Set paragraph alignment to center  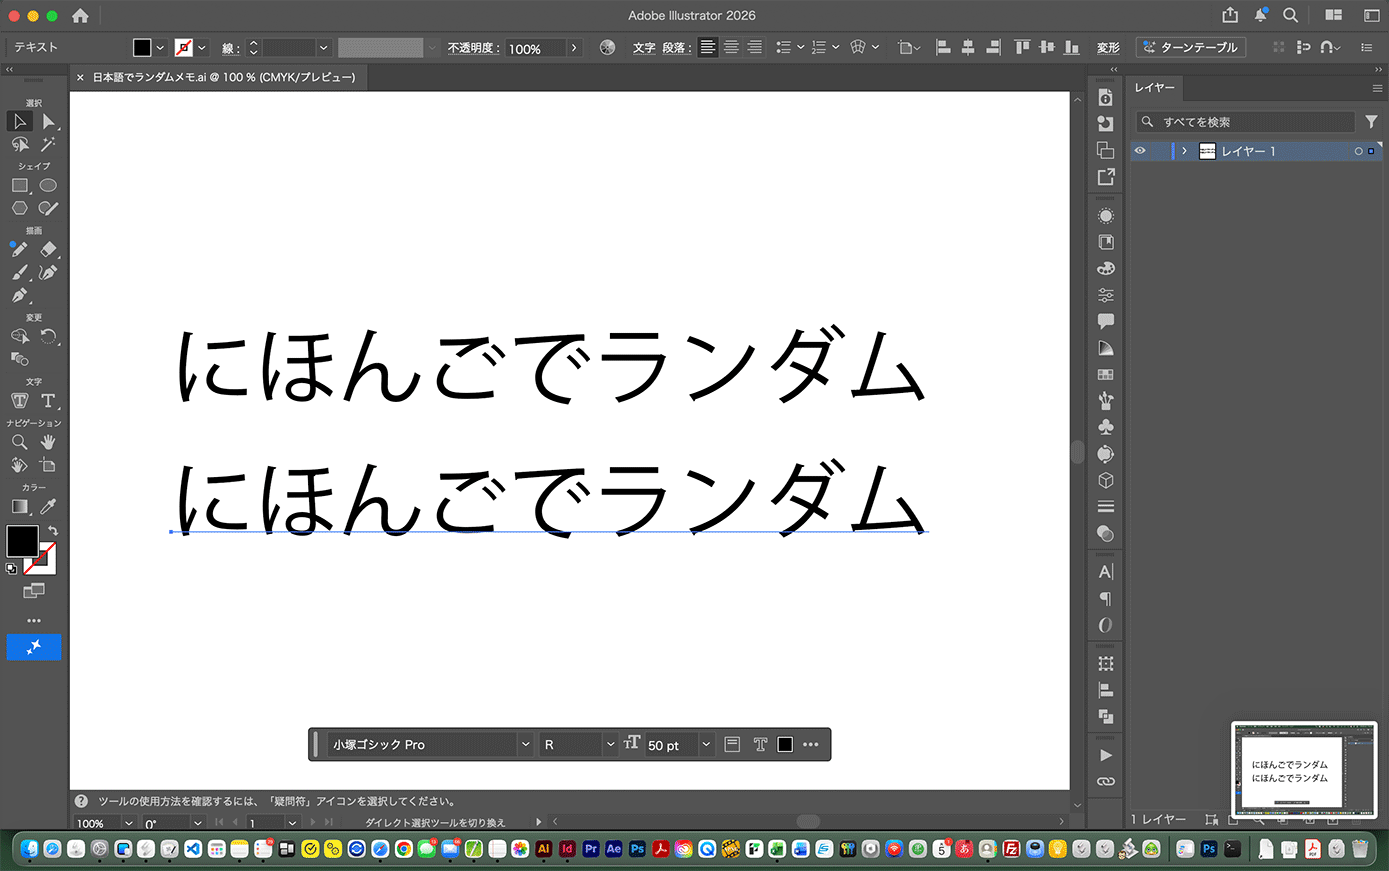click(x=731, y=47)
